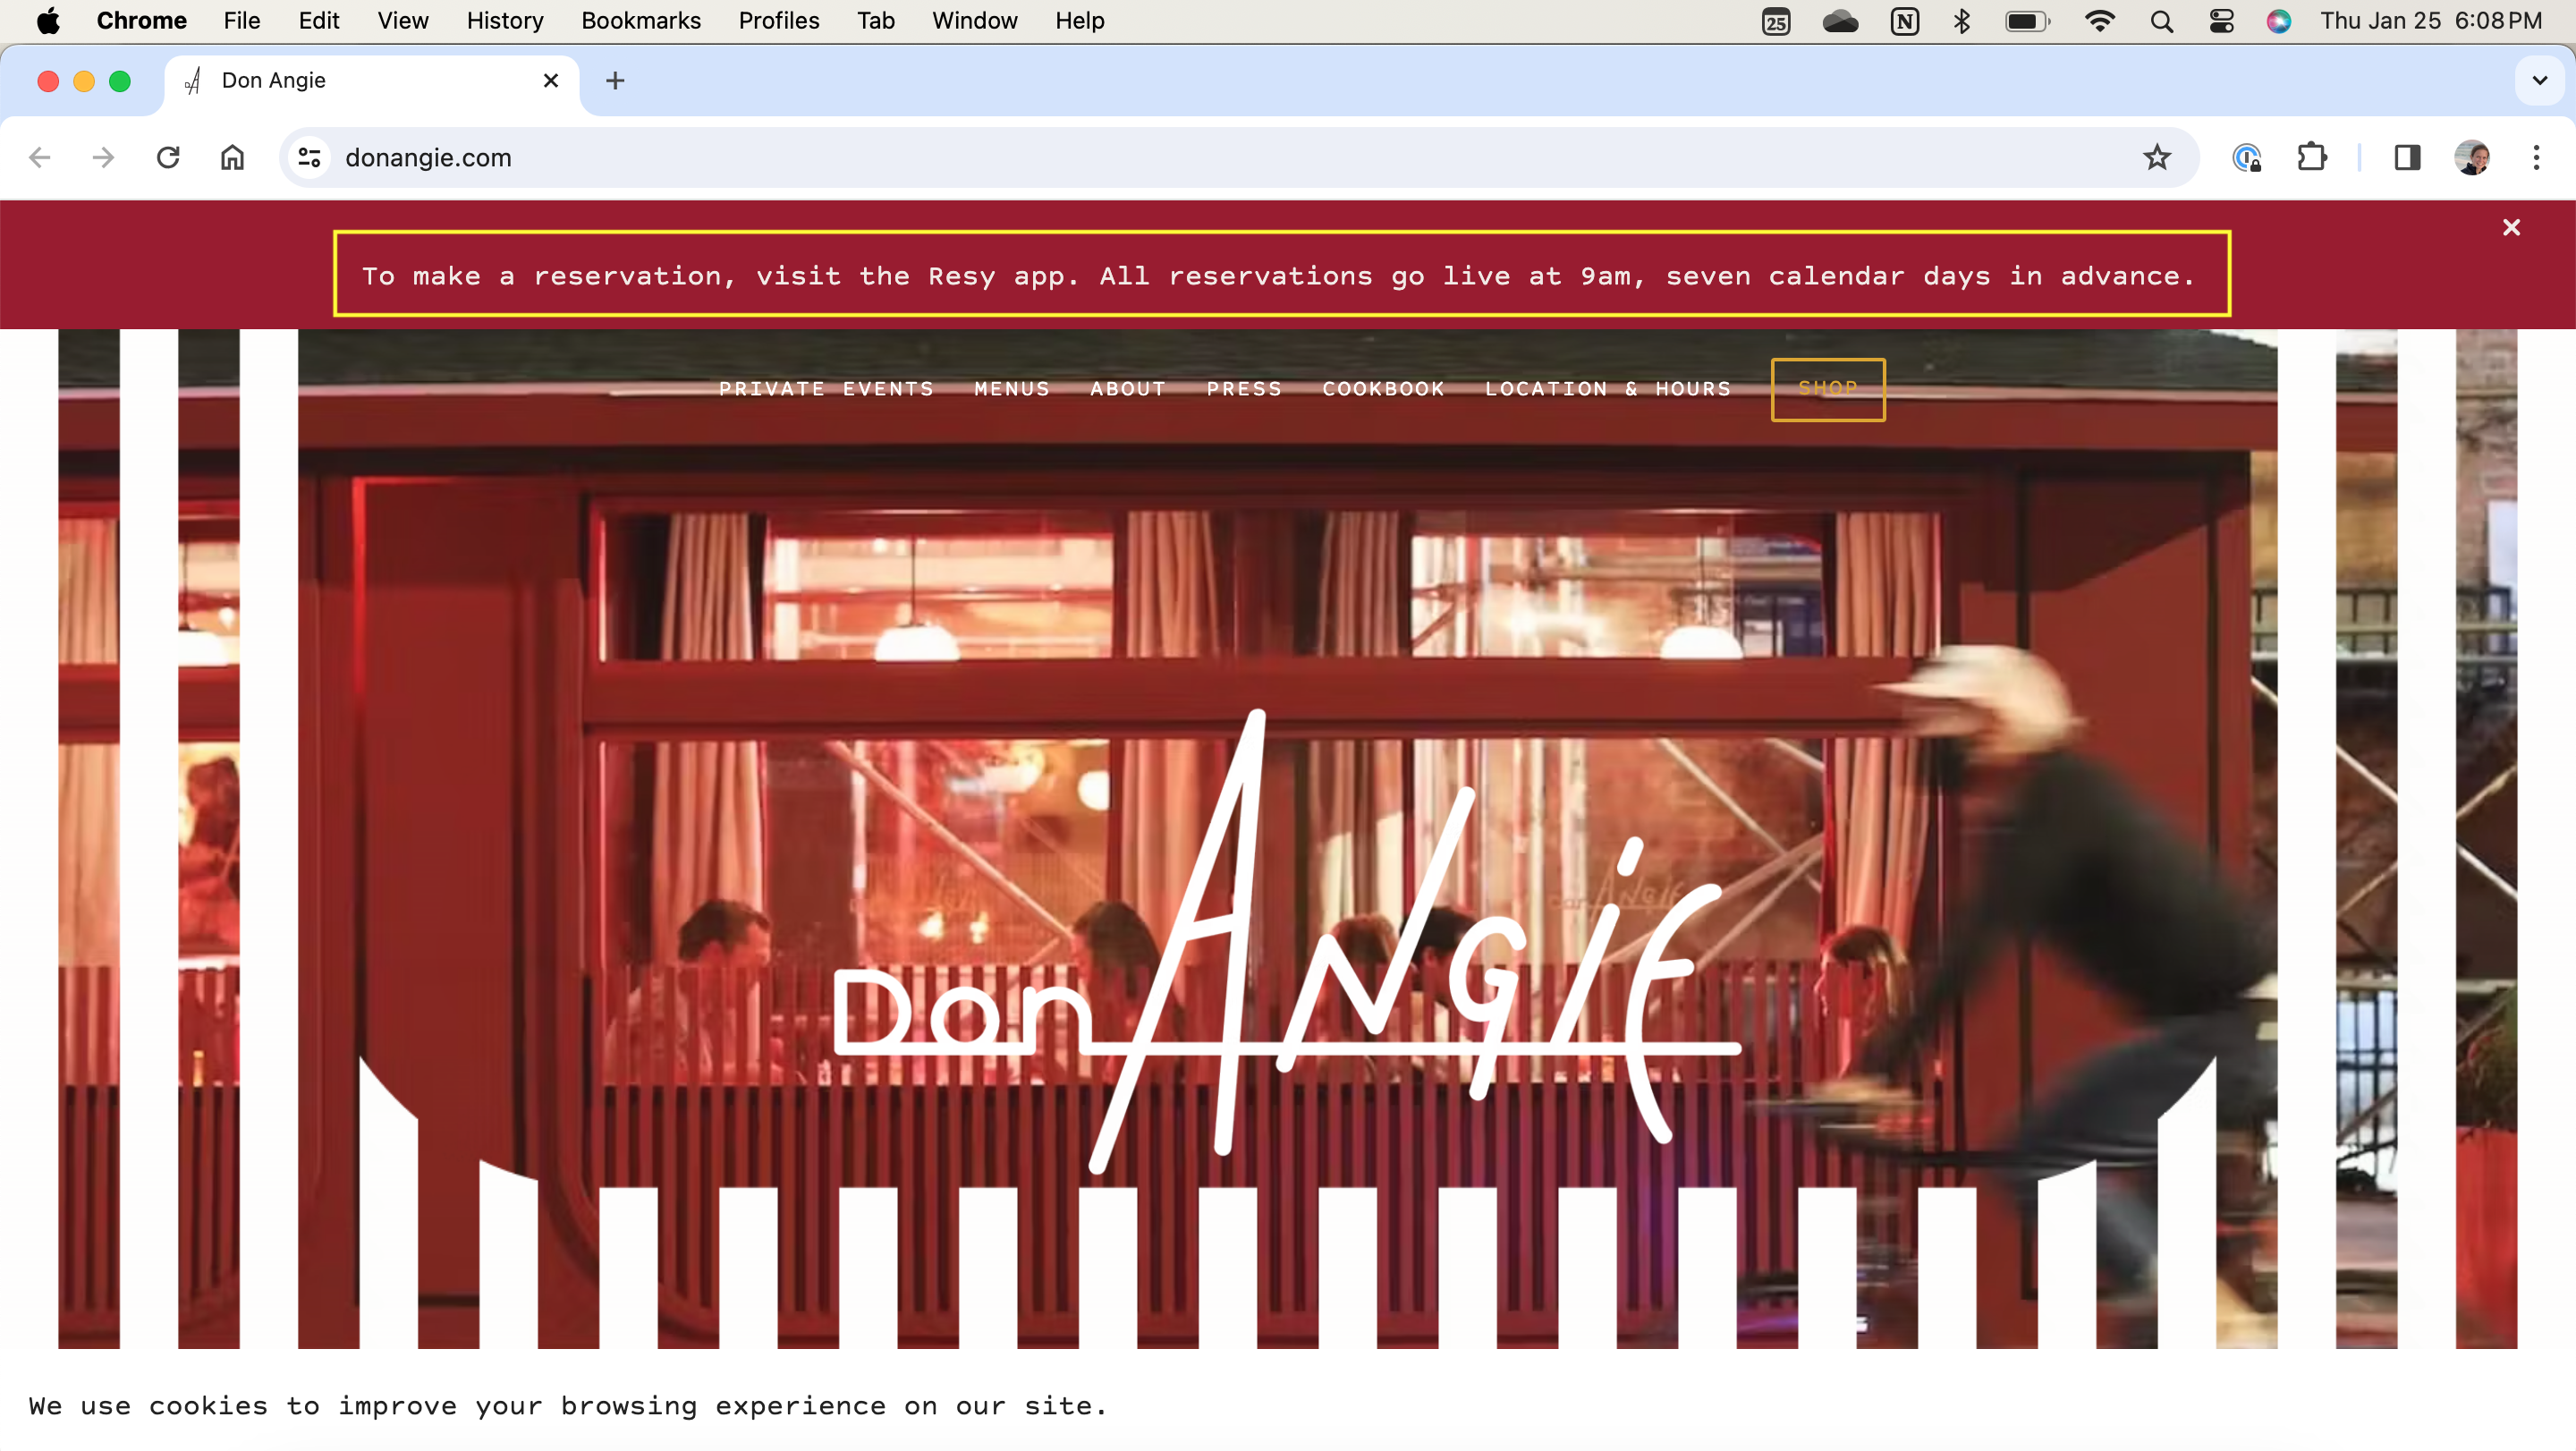The width and height of the screenshot is (2576, 1451).
Task: Open the Press page
Action: tap(1244, 389)
